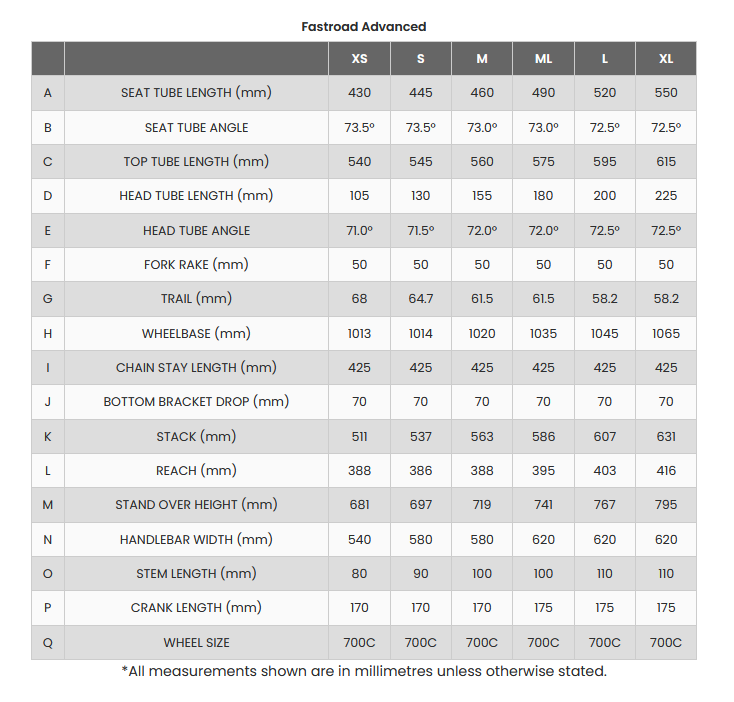Select the XS size column header
The image size is (734, 702).
(359, 59)
